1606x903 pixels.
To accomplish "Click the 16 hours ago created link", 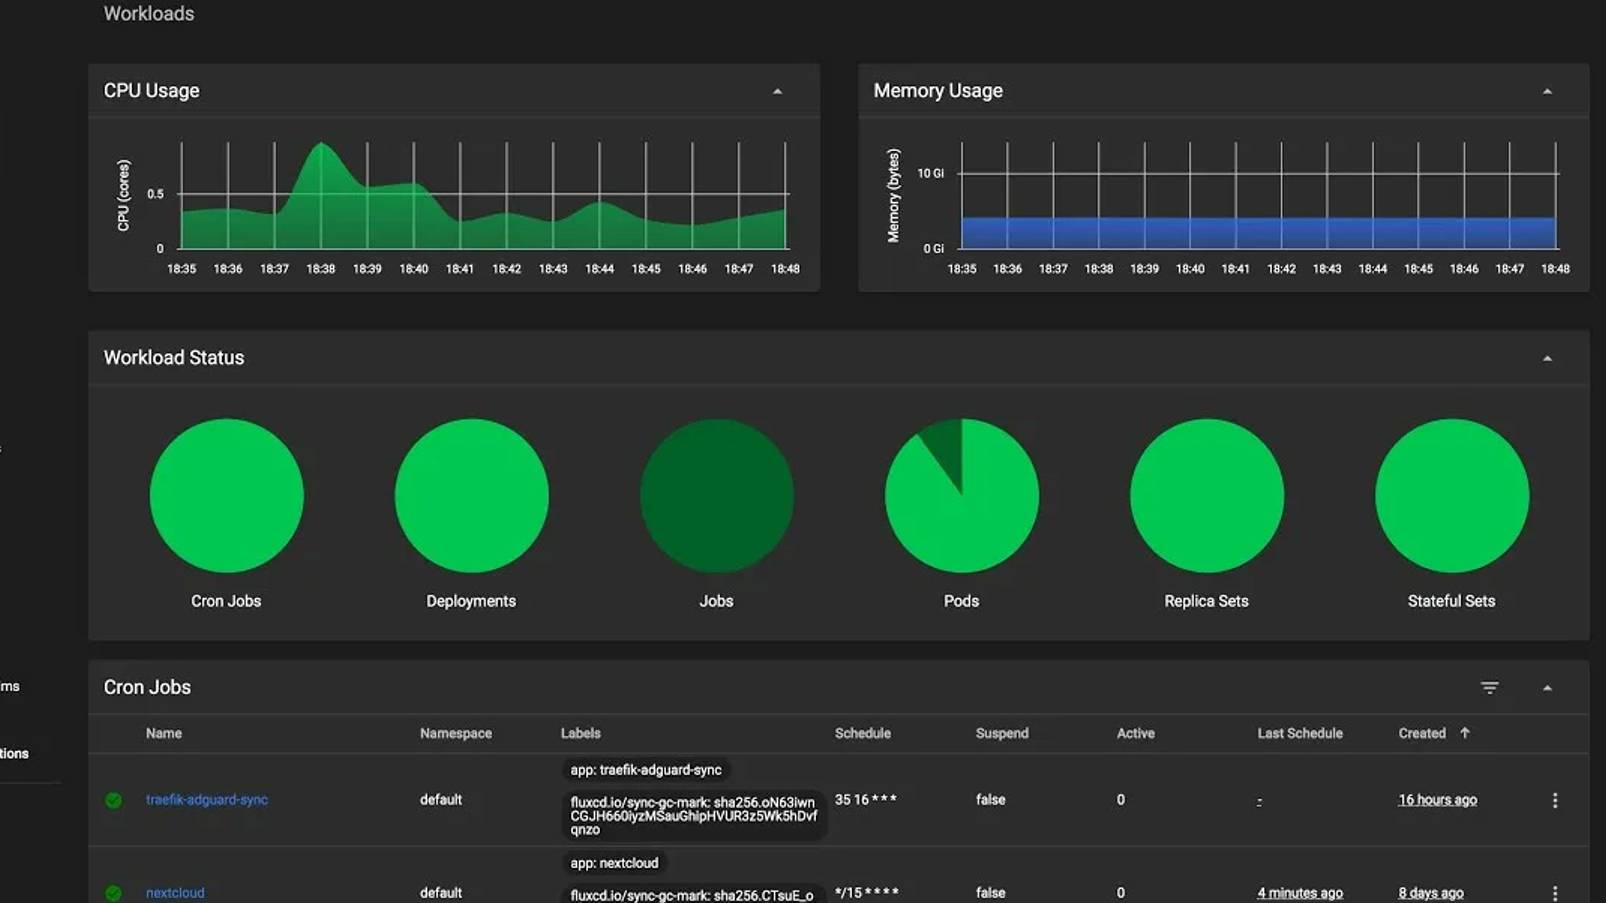I will [1437, 799].
